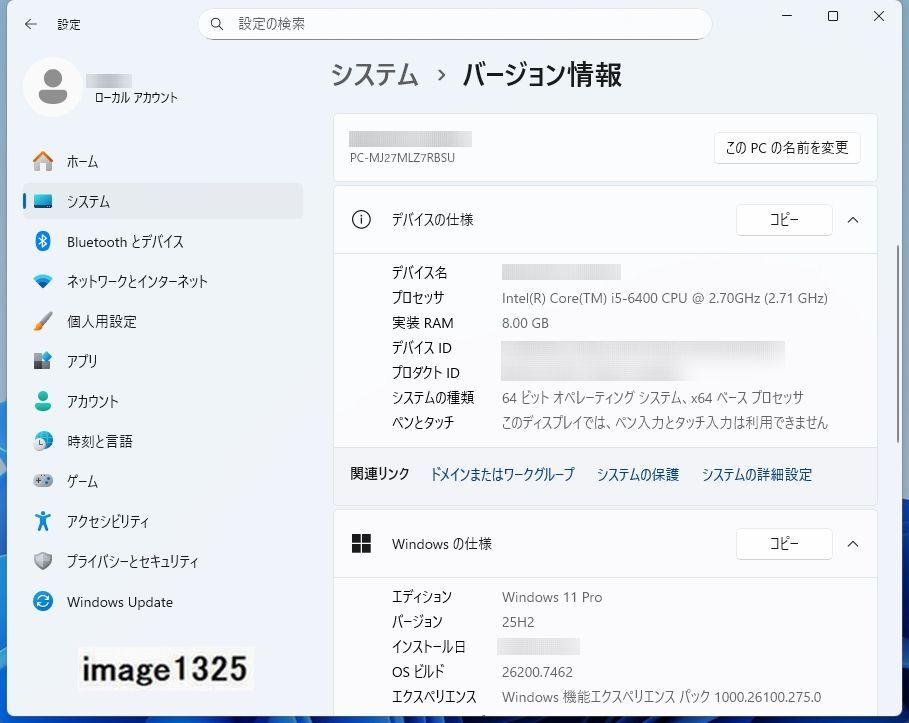Select the 時刻と言語 globe clock icon
This screenshot has width=909, height=723.
click(43, 441)
